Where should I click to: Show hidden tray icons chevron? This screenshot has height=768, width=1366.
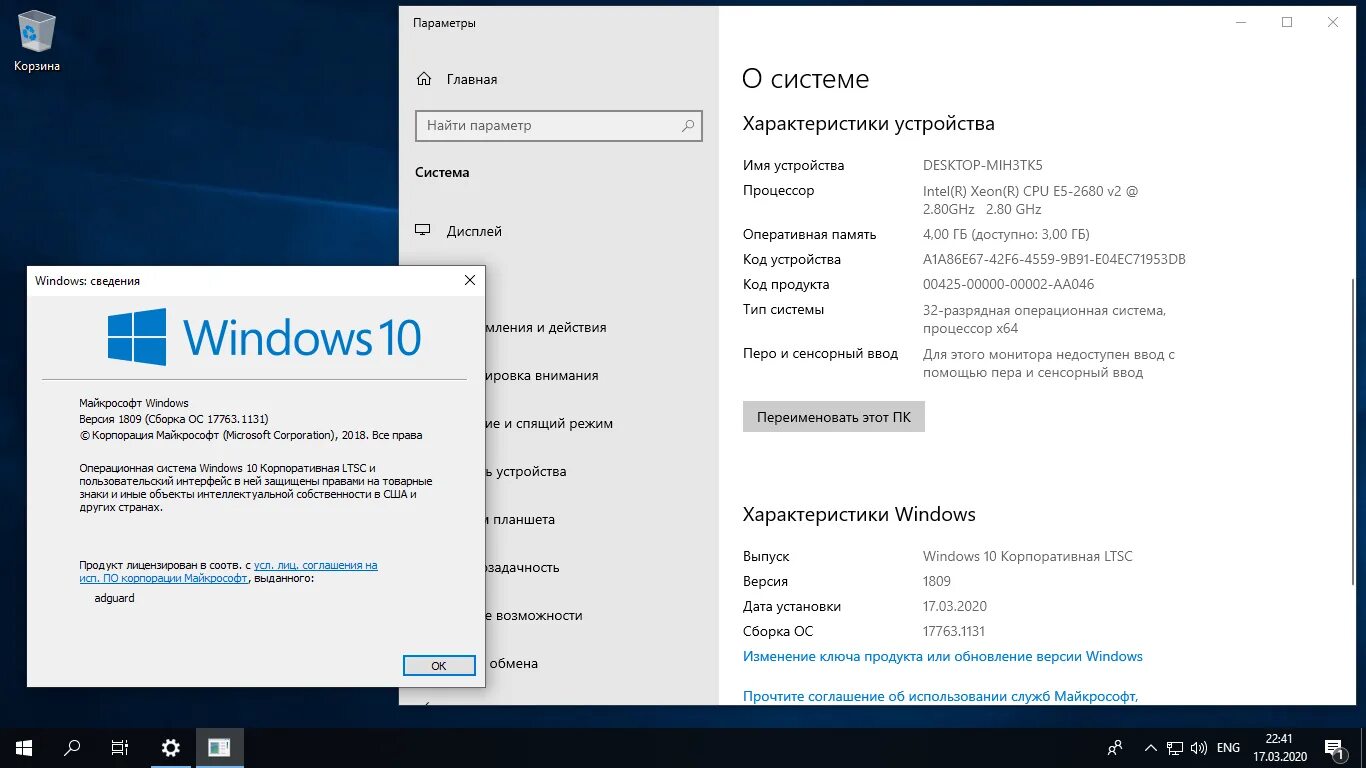[x=1150, y=747]
